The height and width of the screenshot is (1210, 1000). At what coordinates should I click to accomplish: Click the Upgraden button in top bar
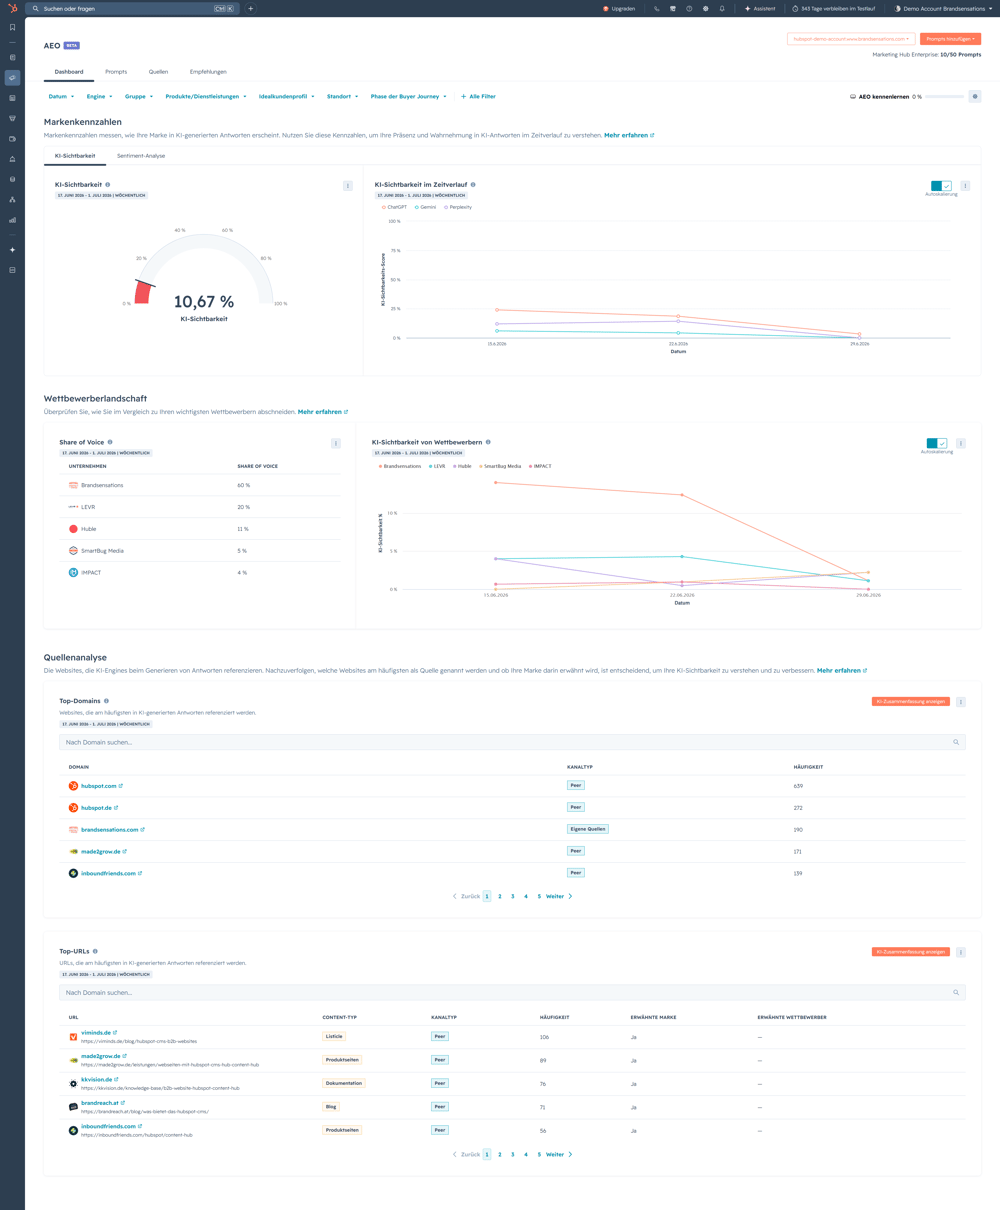pyautogui.click(x=619, y=8)
